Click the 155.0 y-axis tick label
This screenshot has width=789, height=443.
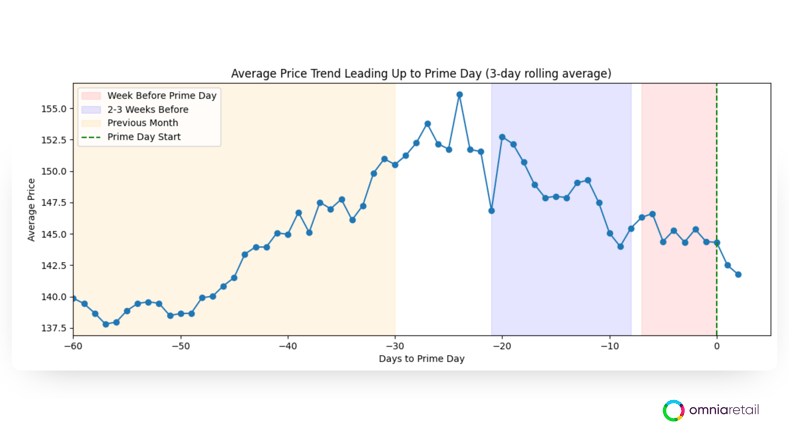[x=53, y=109]
